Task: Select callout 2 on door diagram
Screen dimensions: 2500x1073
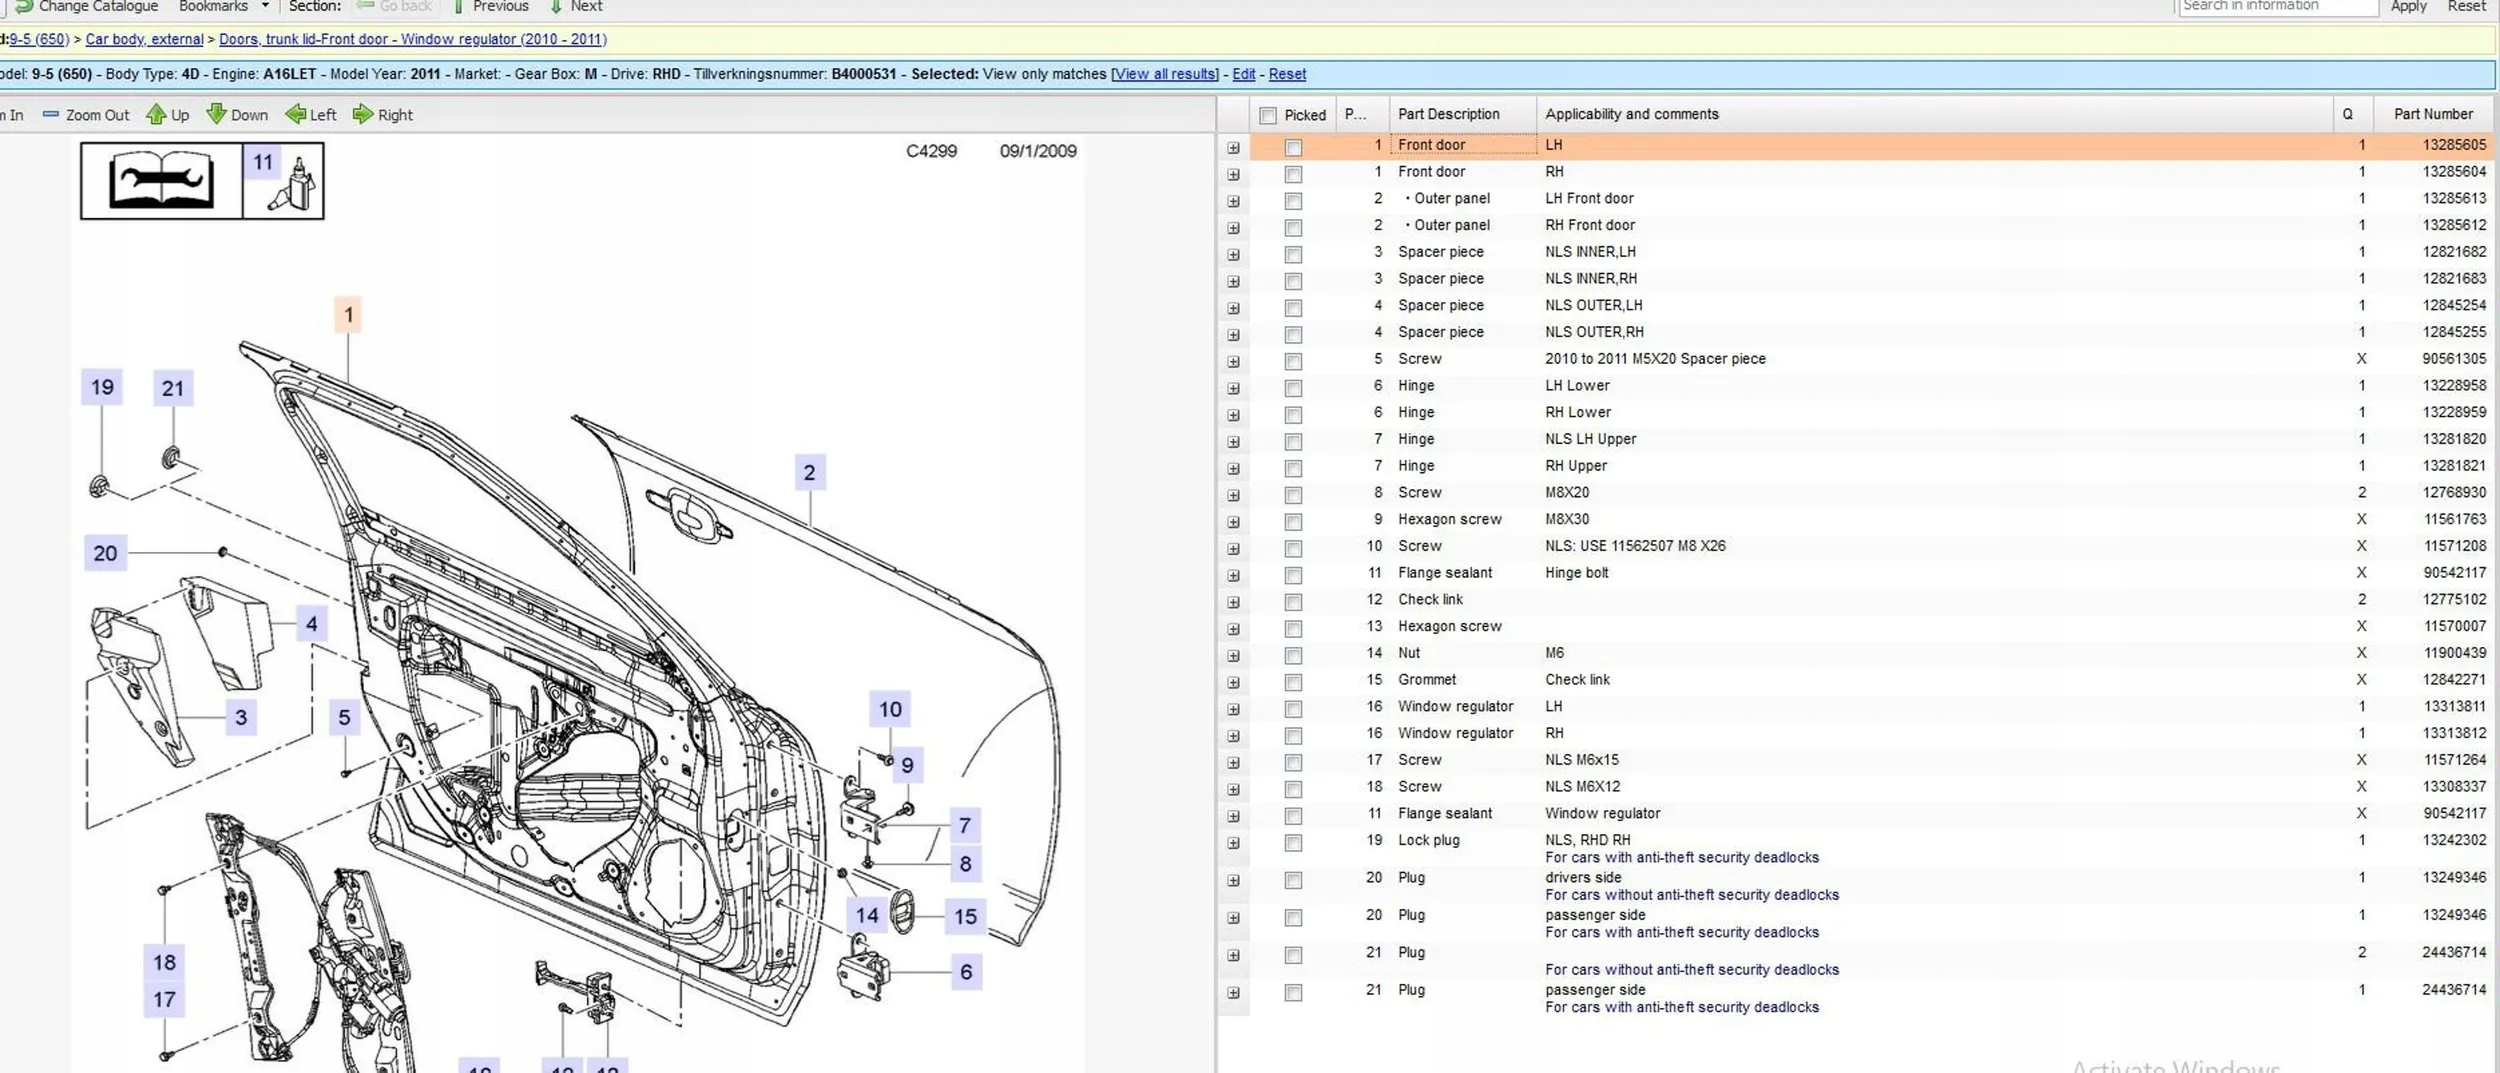Action: tap(809, 473)
